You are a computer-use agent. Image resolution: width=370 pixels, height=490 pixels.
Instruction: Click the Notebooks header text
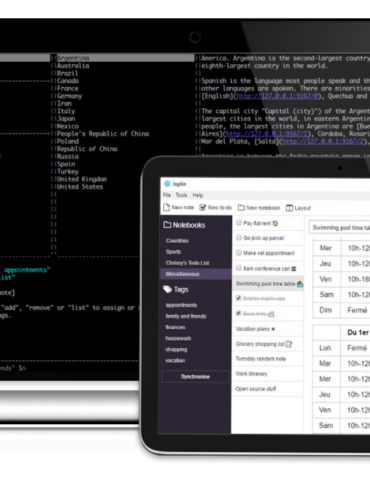[x=189, y=225]
